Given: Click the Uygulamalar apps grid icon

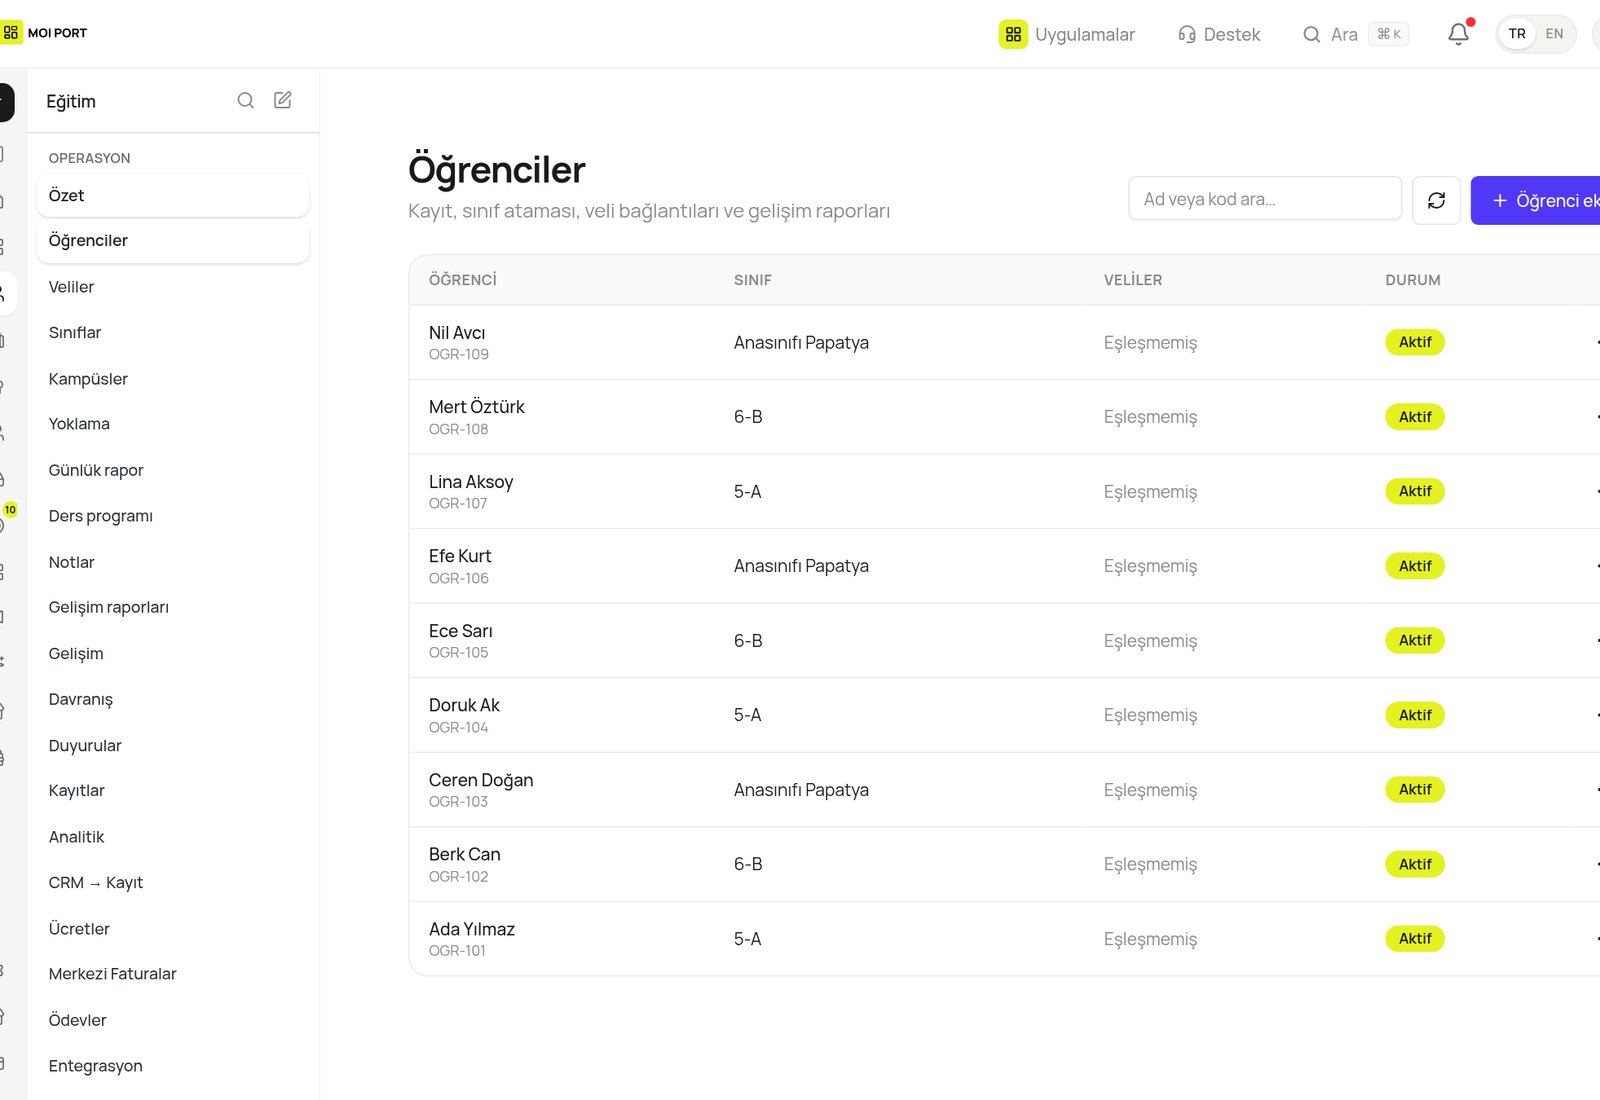Looking at the screenshot, I should [x=1013, y=34].
